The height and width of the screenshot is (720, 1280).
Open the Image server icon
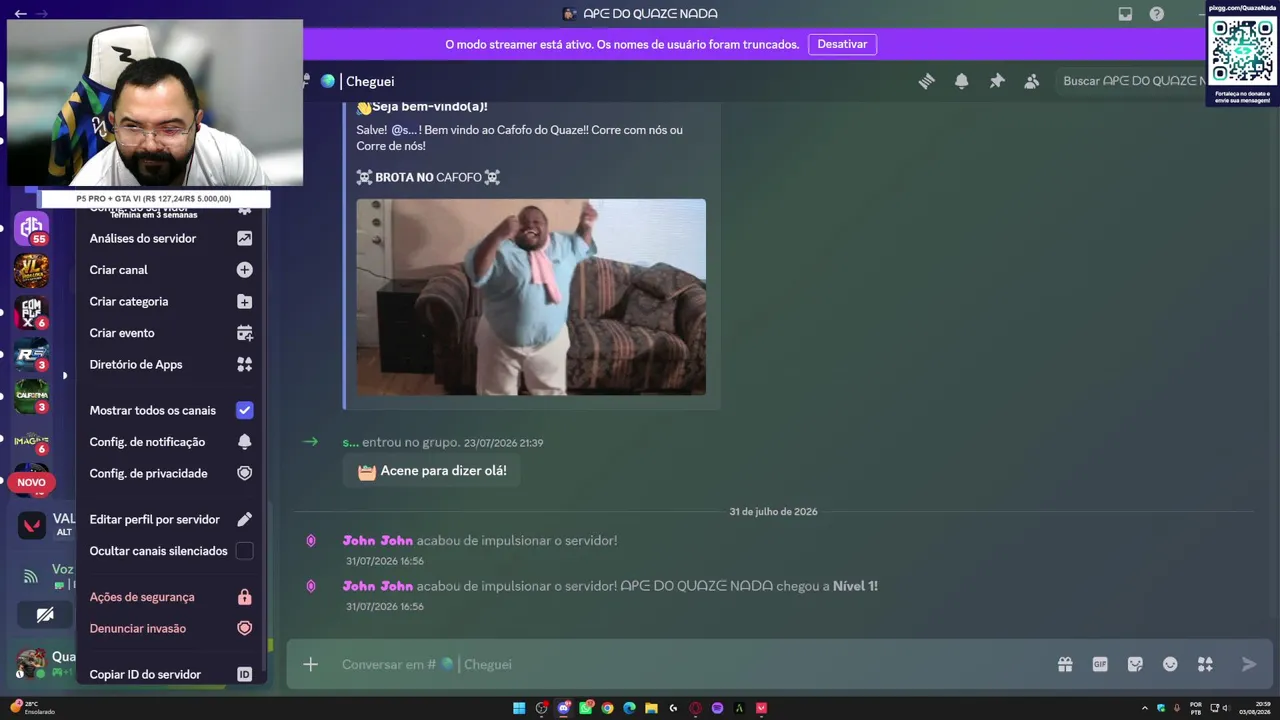tap(31, 440)
